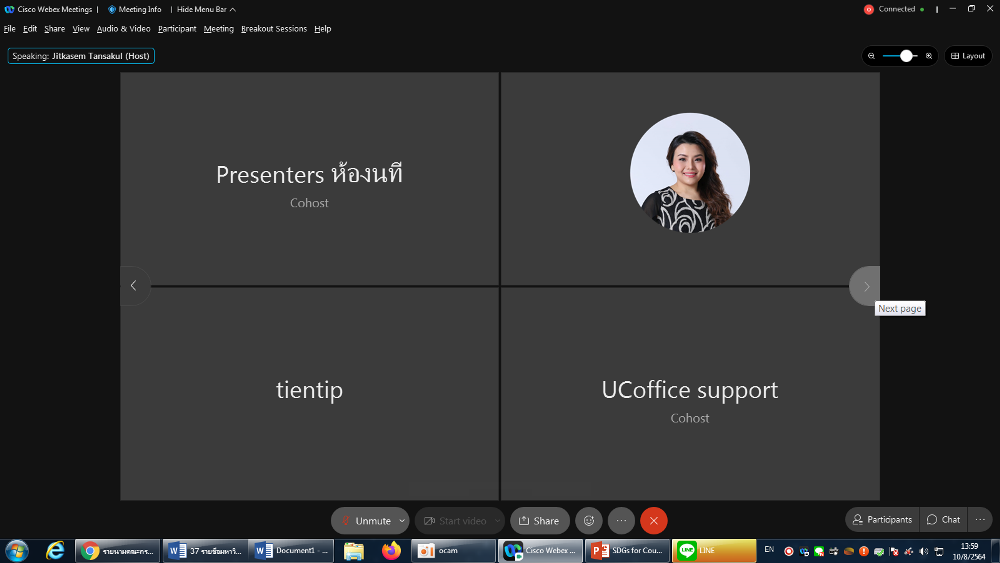Open the Breakout Sessions menu
The height and width of the screenshot is (563, 1000).
(x=273, y=29)
